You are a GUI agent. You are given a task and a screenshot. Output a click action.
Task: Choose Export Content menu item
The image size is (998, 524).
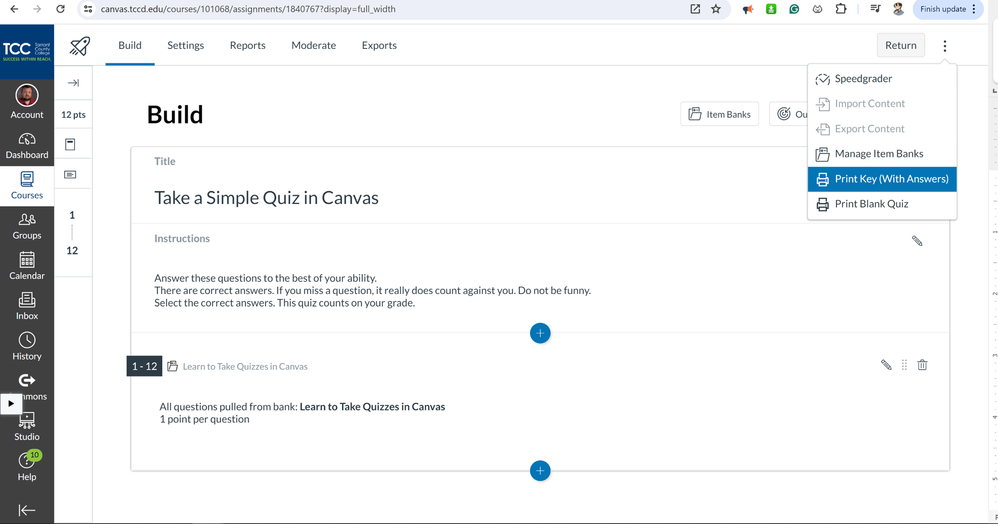(x=882, y=129)
